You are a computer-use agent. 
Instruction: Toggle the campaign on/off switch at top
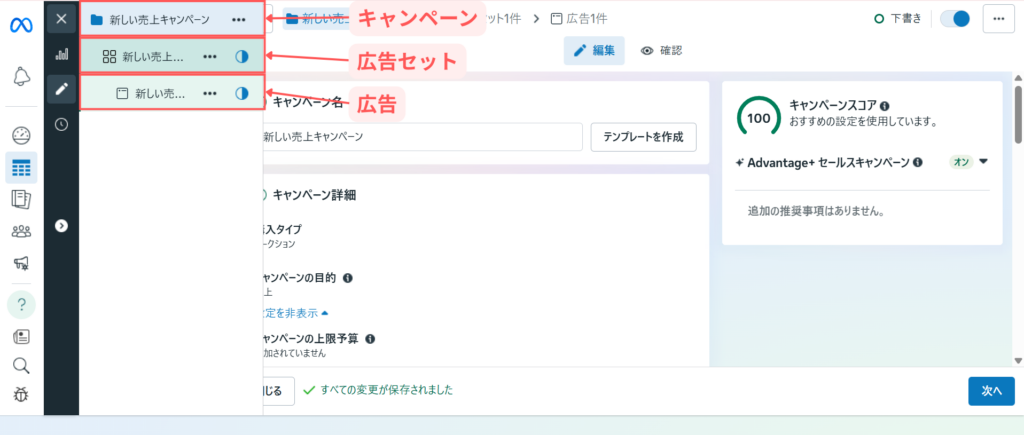pos(955,19)
